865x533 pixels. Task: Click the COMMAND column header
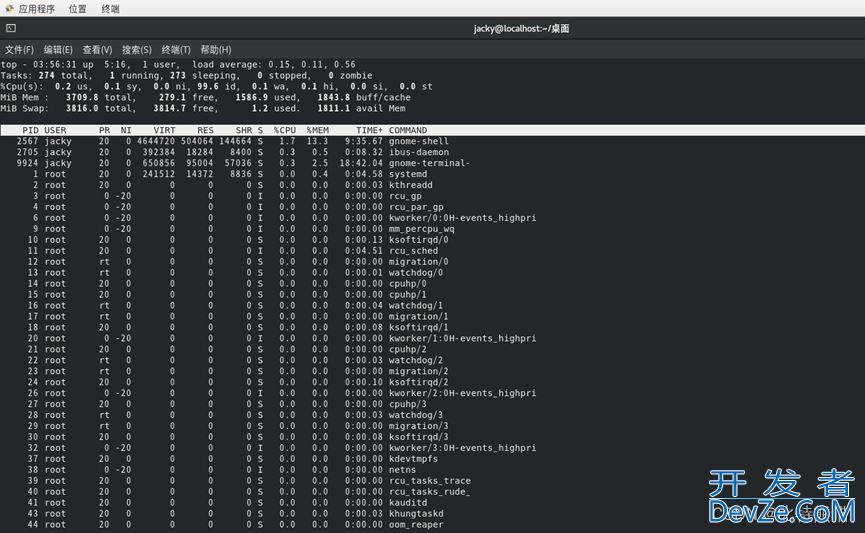point(408,130)
